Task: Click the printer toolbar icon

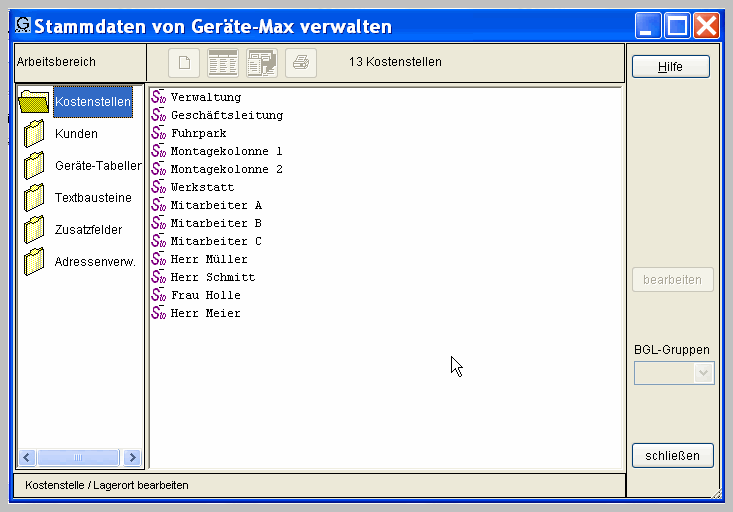Action: click(x=301, y=63)
